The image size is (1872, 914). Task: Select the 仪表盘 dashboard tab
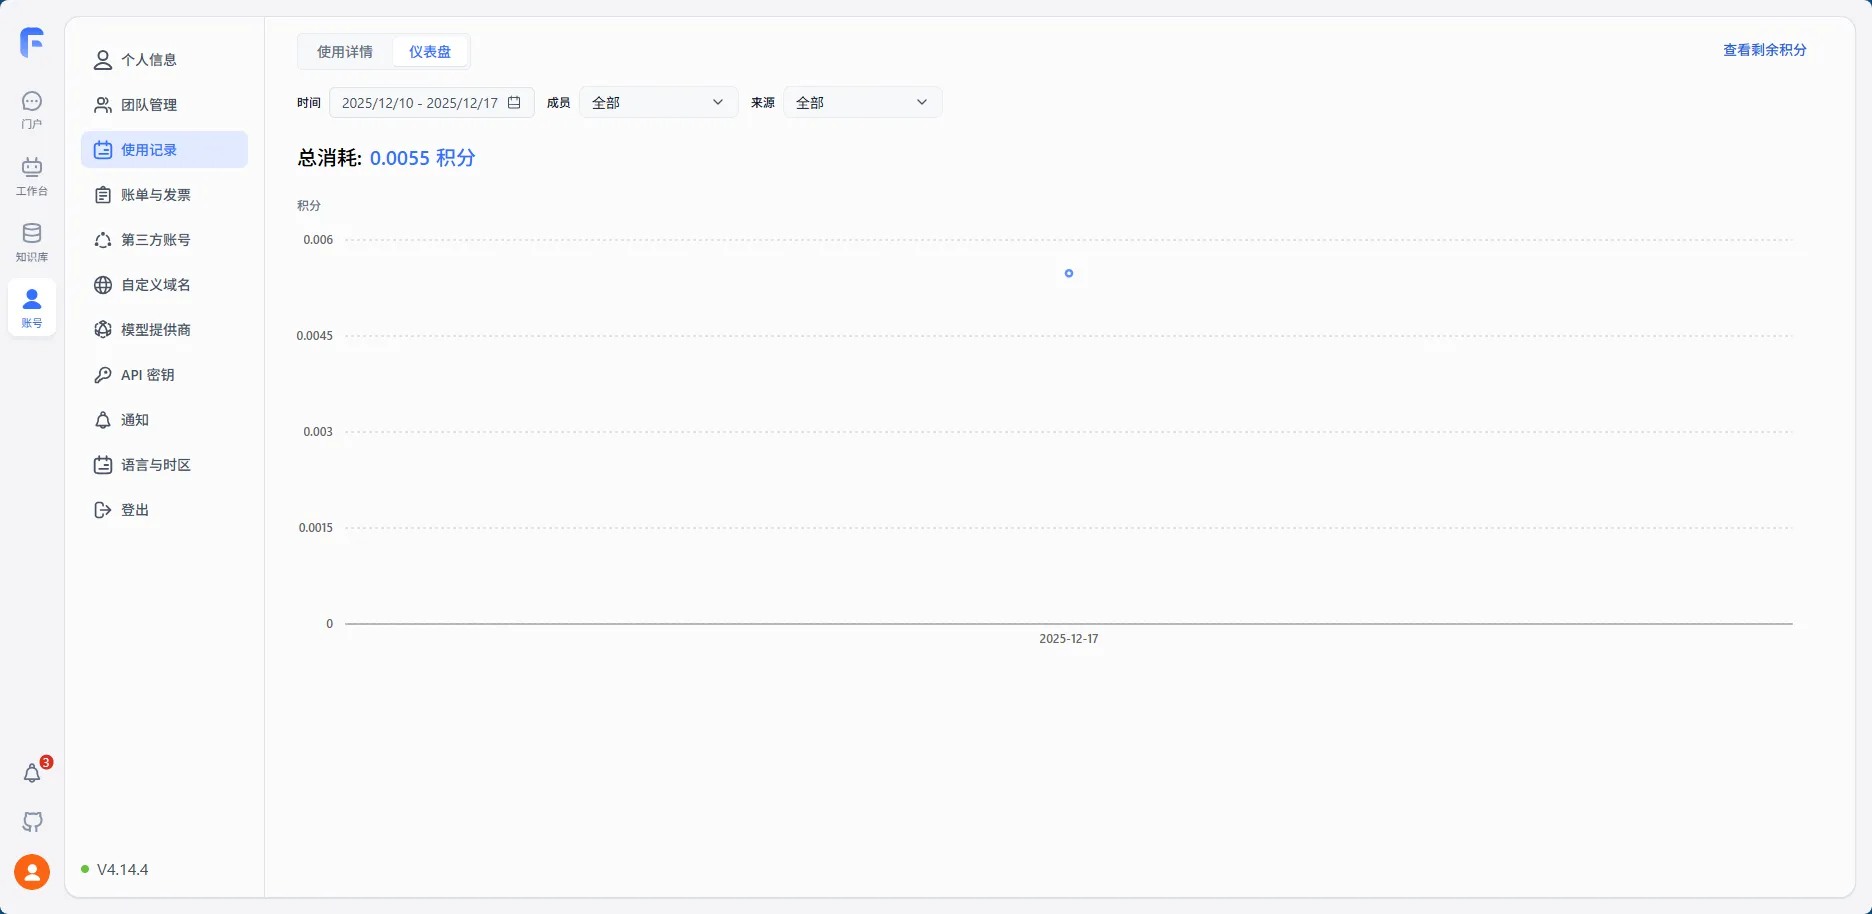[x=430, y=52]
